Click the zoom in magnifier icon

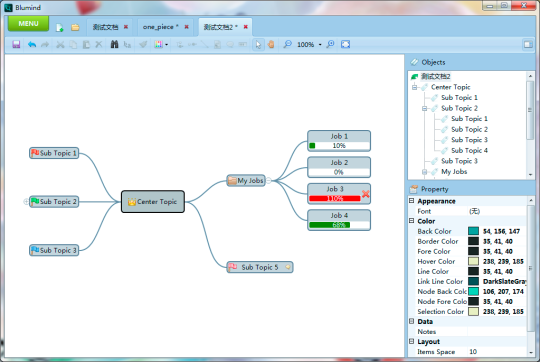tap(330, 44)
